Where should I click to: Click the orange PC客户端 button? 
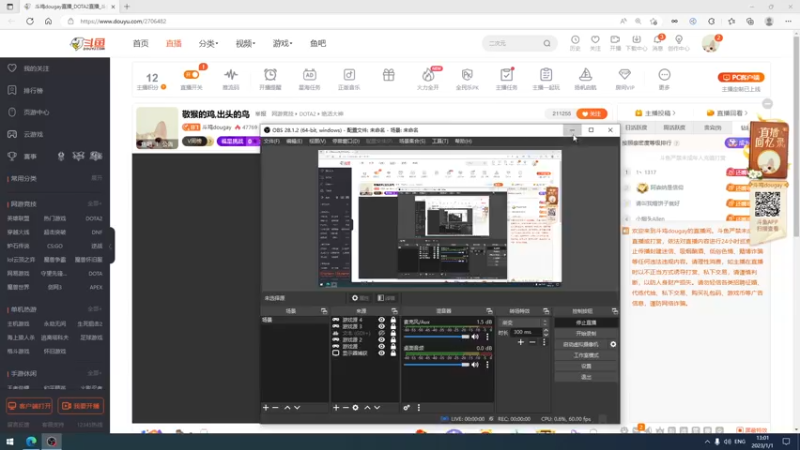pos(741,78)
